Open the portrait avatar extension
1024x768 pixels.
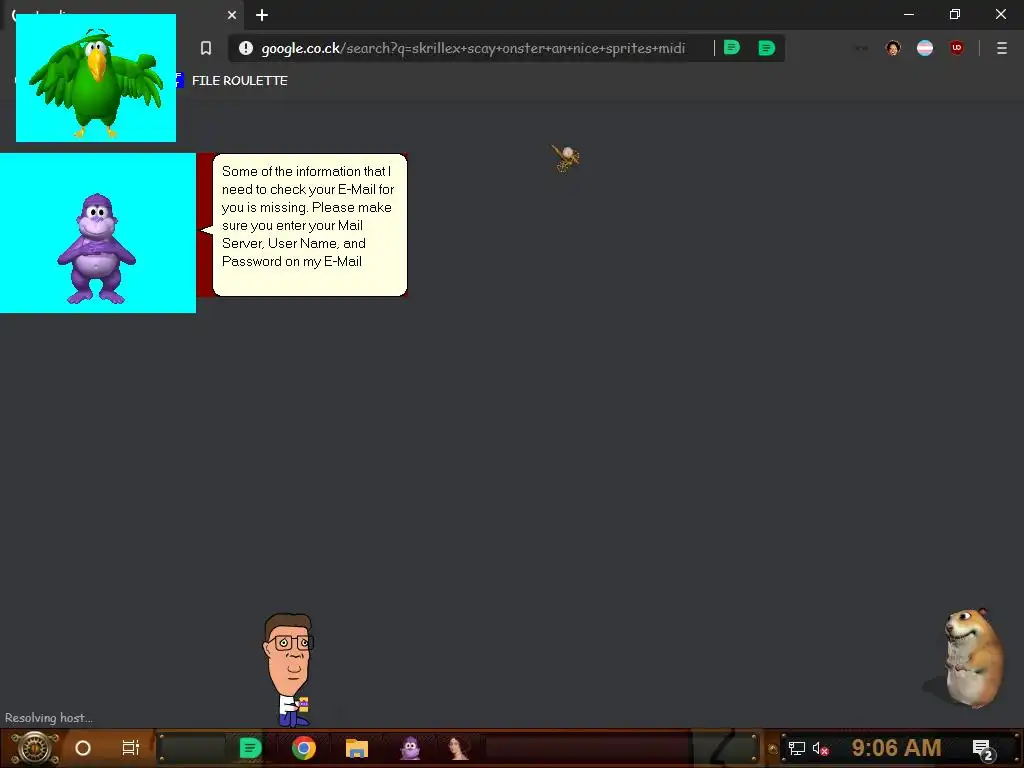(893, 48)
